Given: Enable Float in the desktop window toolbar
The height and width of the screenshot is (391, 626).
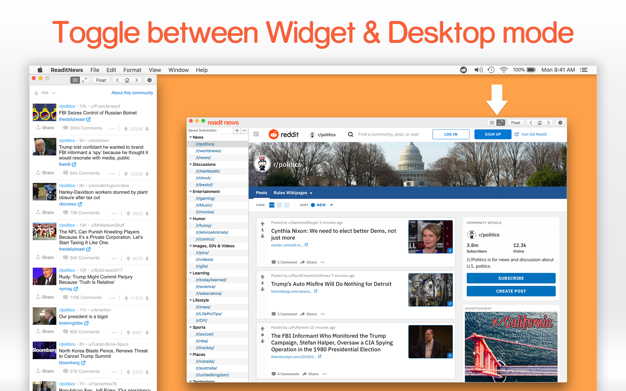Looking at the screenshot, I should (515, 123).
